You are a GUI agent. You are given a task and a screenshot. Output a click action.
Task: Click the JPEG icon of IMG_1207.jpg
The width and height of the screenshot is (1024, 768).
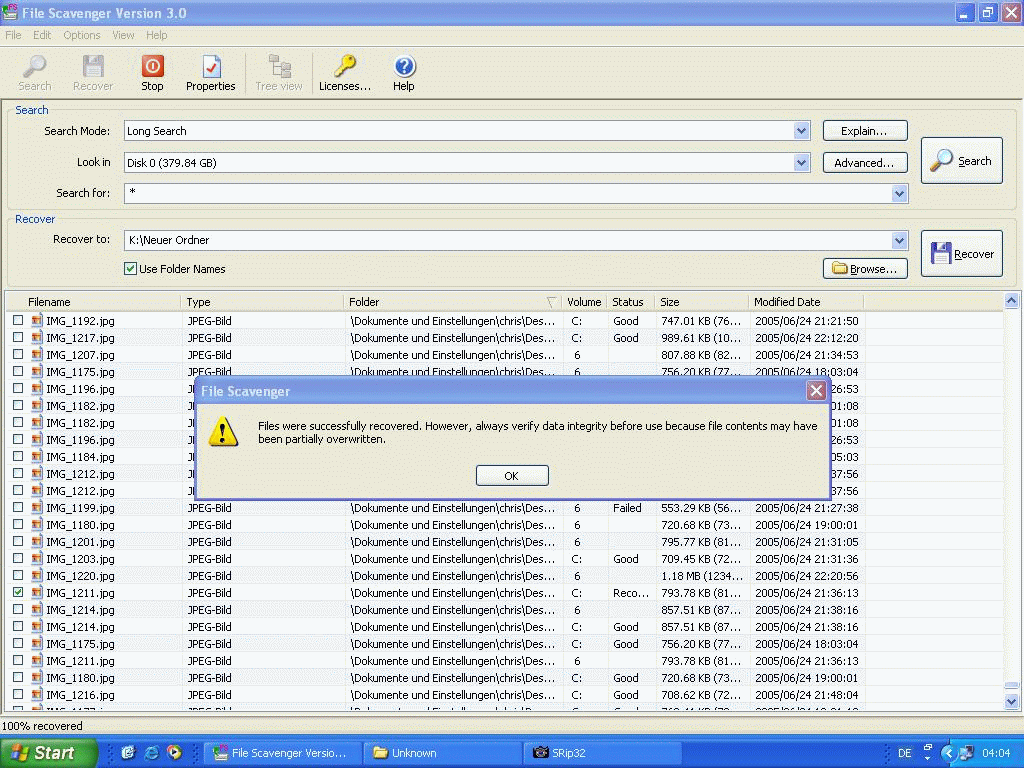click(x=37, y=355)
